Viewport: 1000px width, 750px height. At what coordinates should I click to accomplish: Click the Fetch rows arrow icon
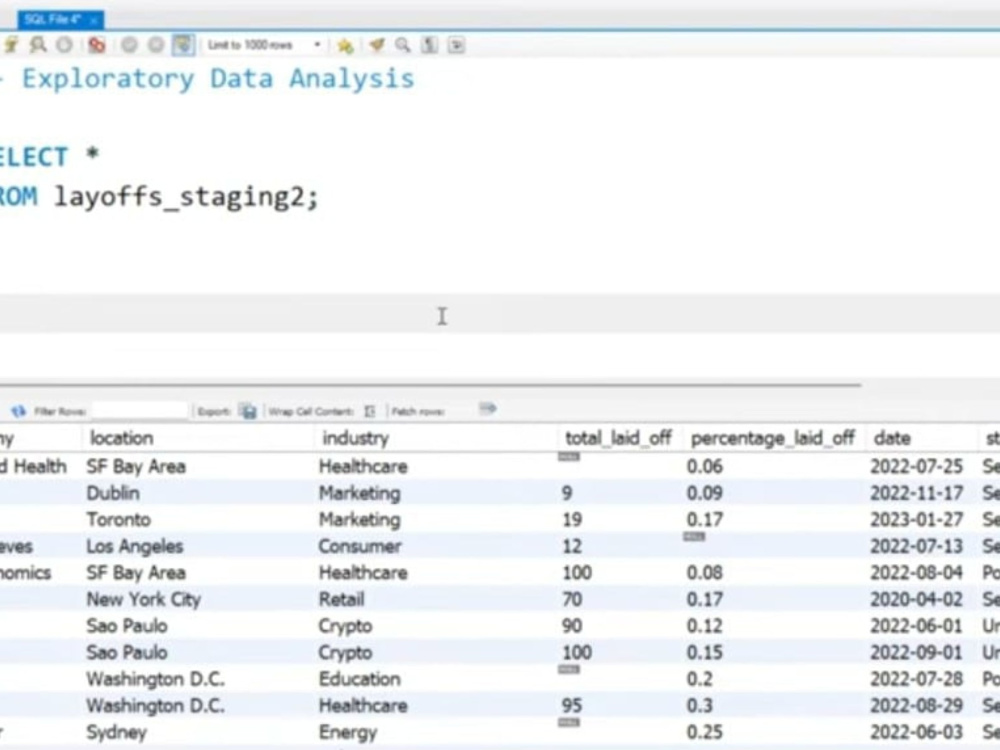click(x=487, y=409)
